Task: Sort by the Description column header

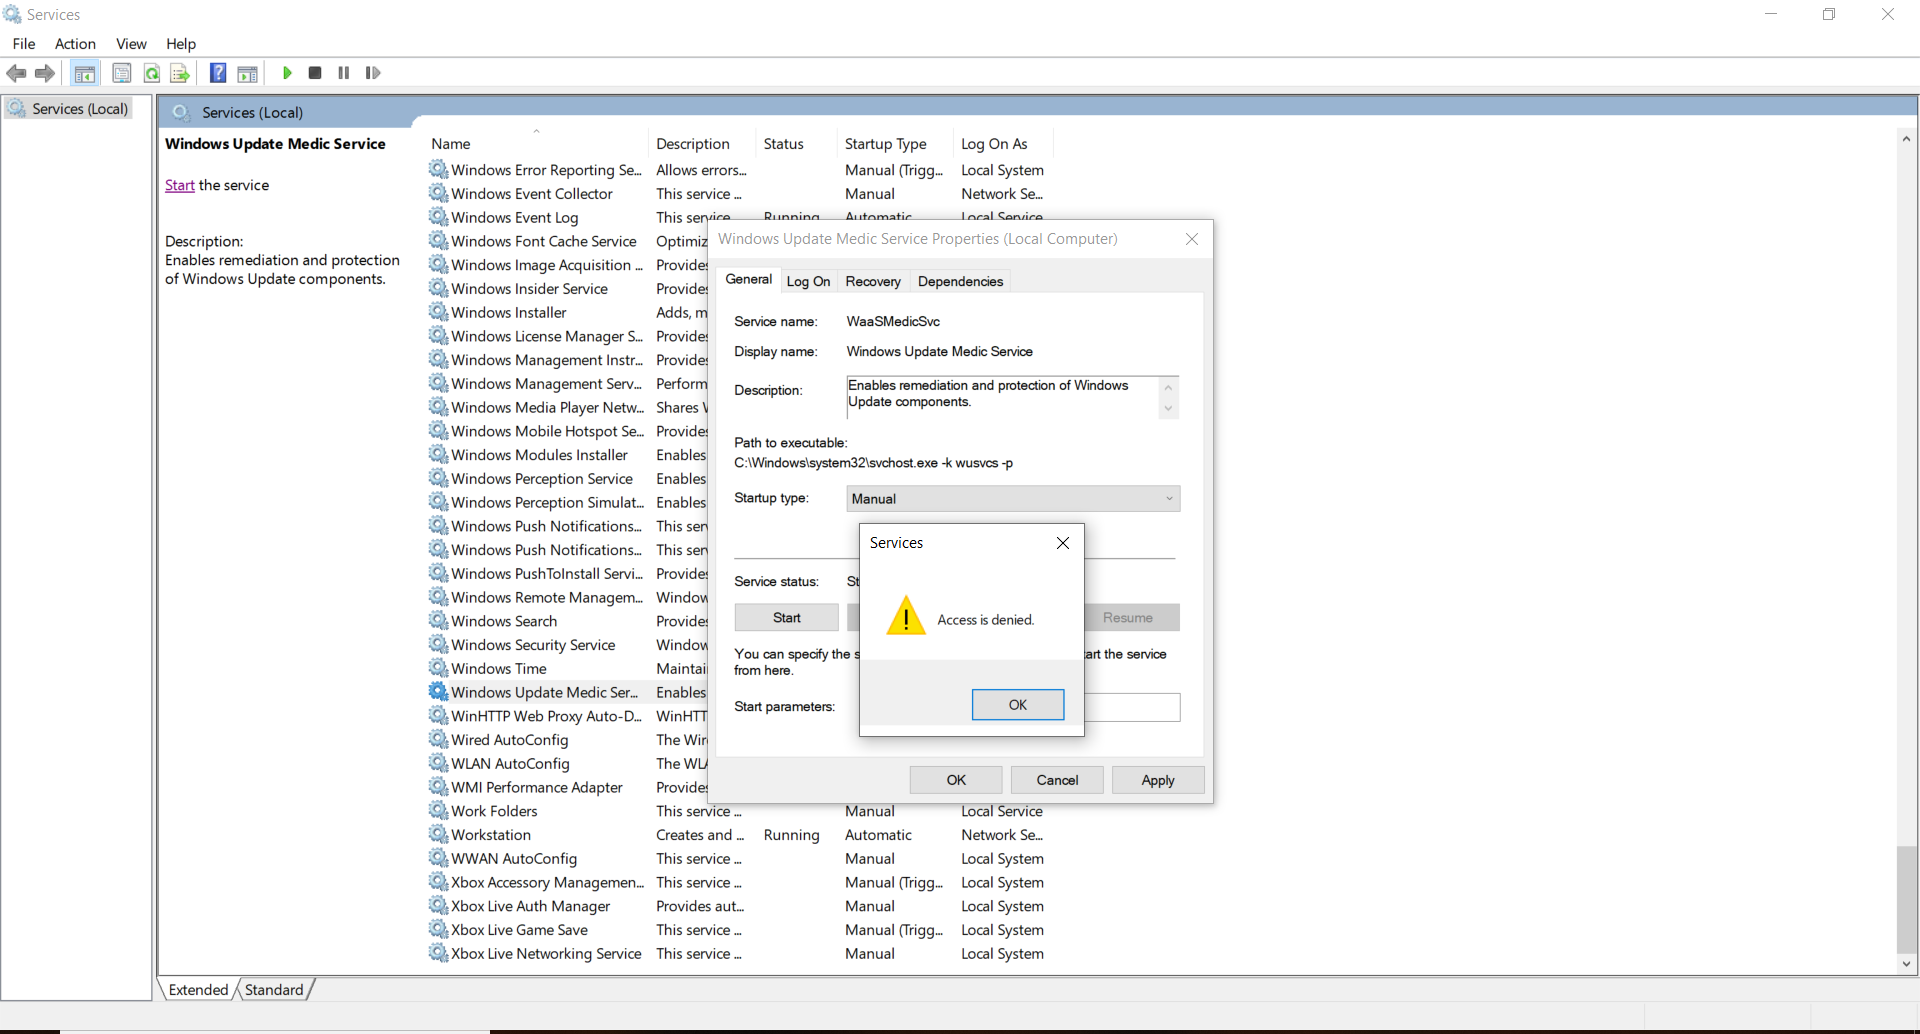Action: point(703,144)
